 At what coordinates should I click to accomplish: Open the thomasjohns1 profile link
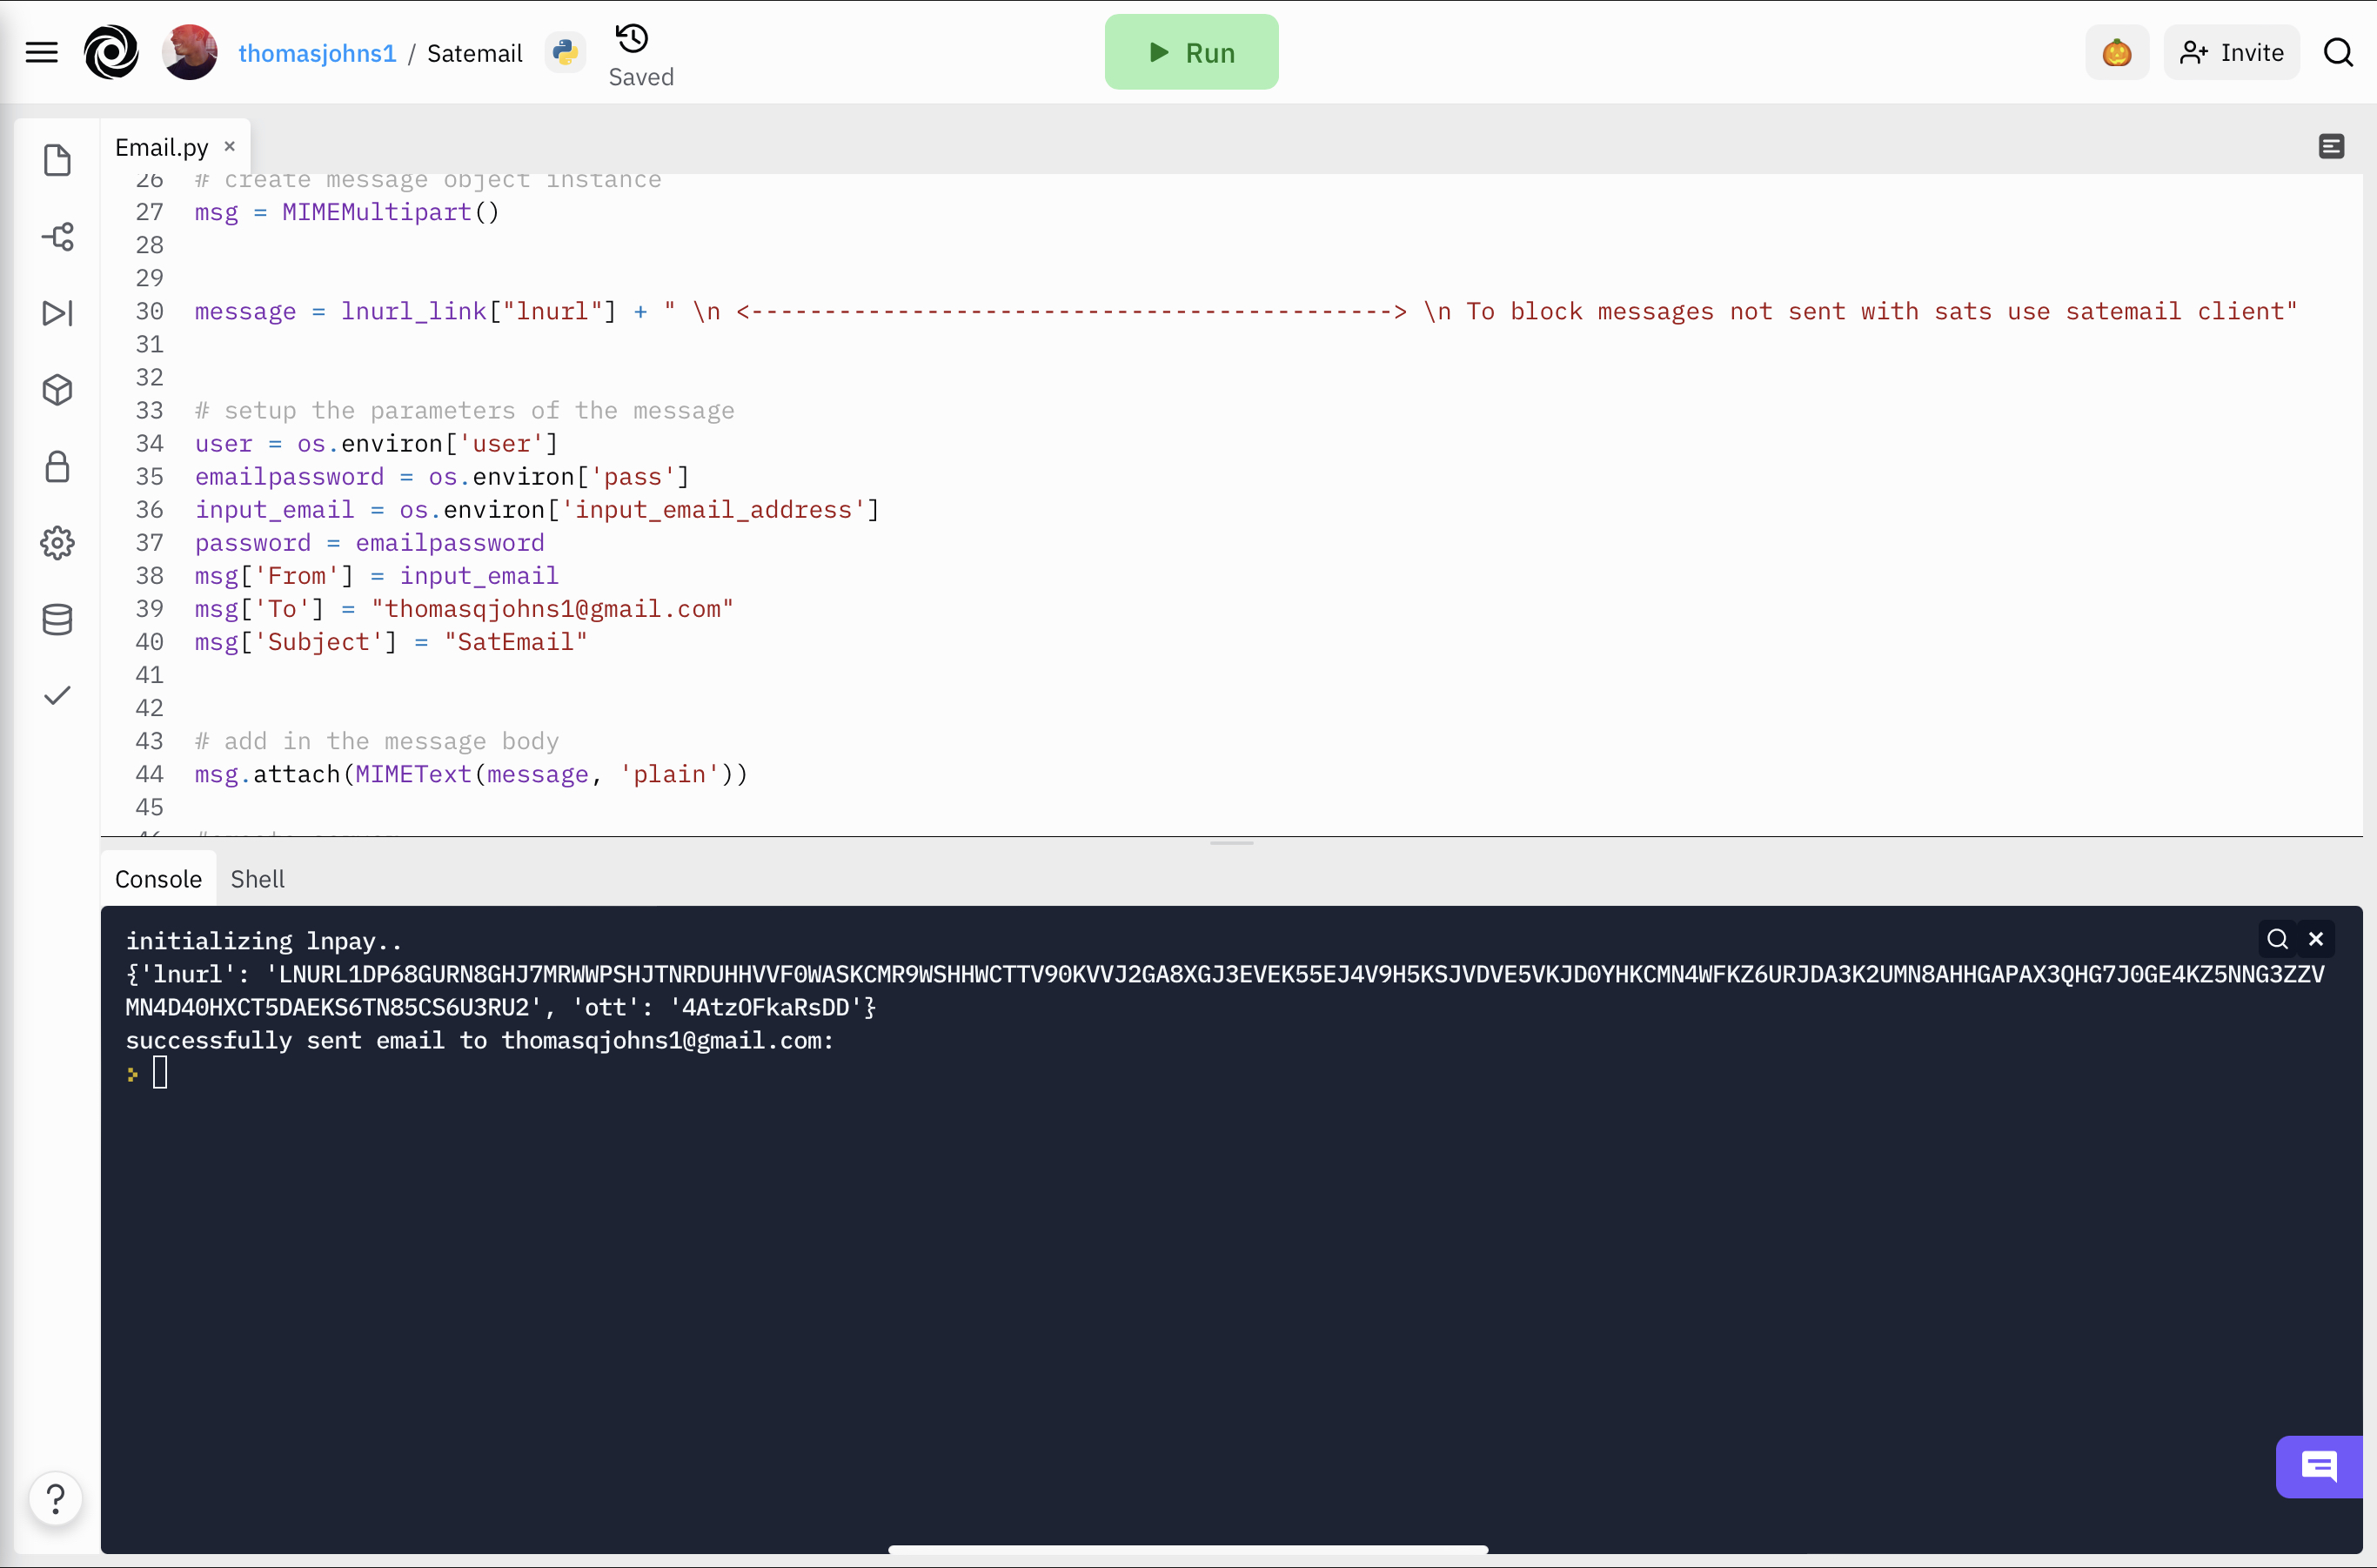point(317,53)
